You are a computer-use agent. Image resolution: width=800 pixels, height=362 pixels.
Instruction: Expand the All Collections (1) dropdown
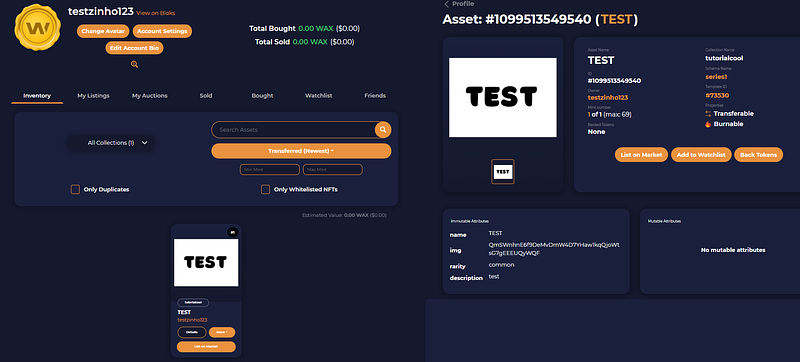coord(111,143)
